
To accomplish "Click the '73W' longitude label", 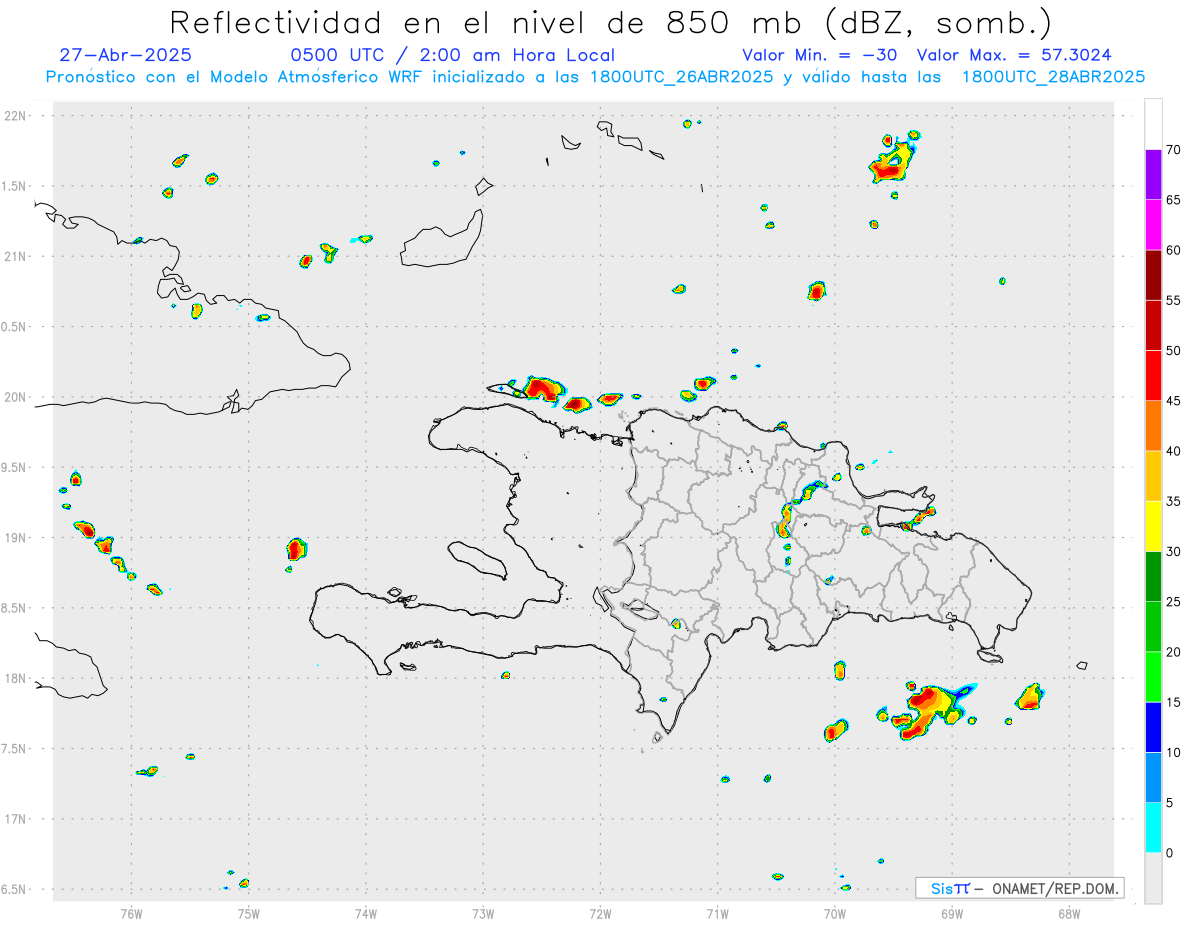I will [x=483, y=913].
